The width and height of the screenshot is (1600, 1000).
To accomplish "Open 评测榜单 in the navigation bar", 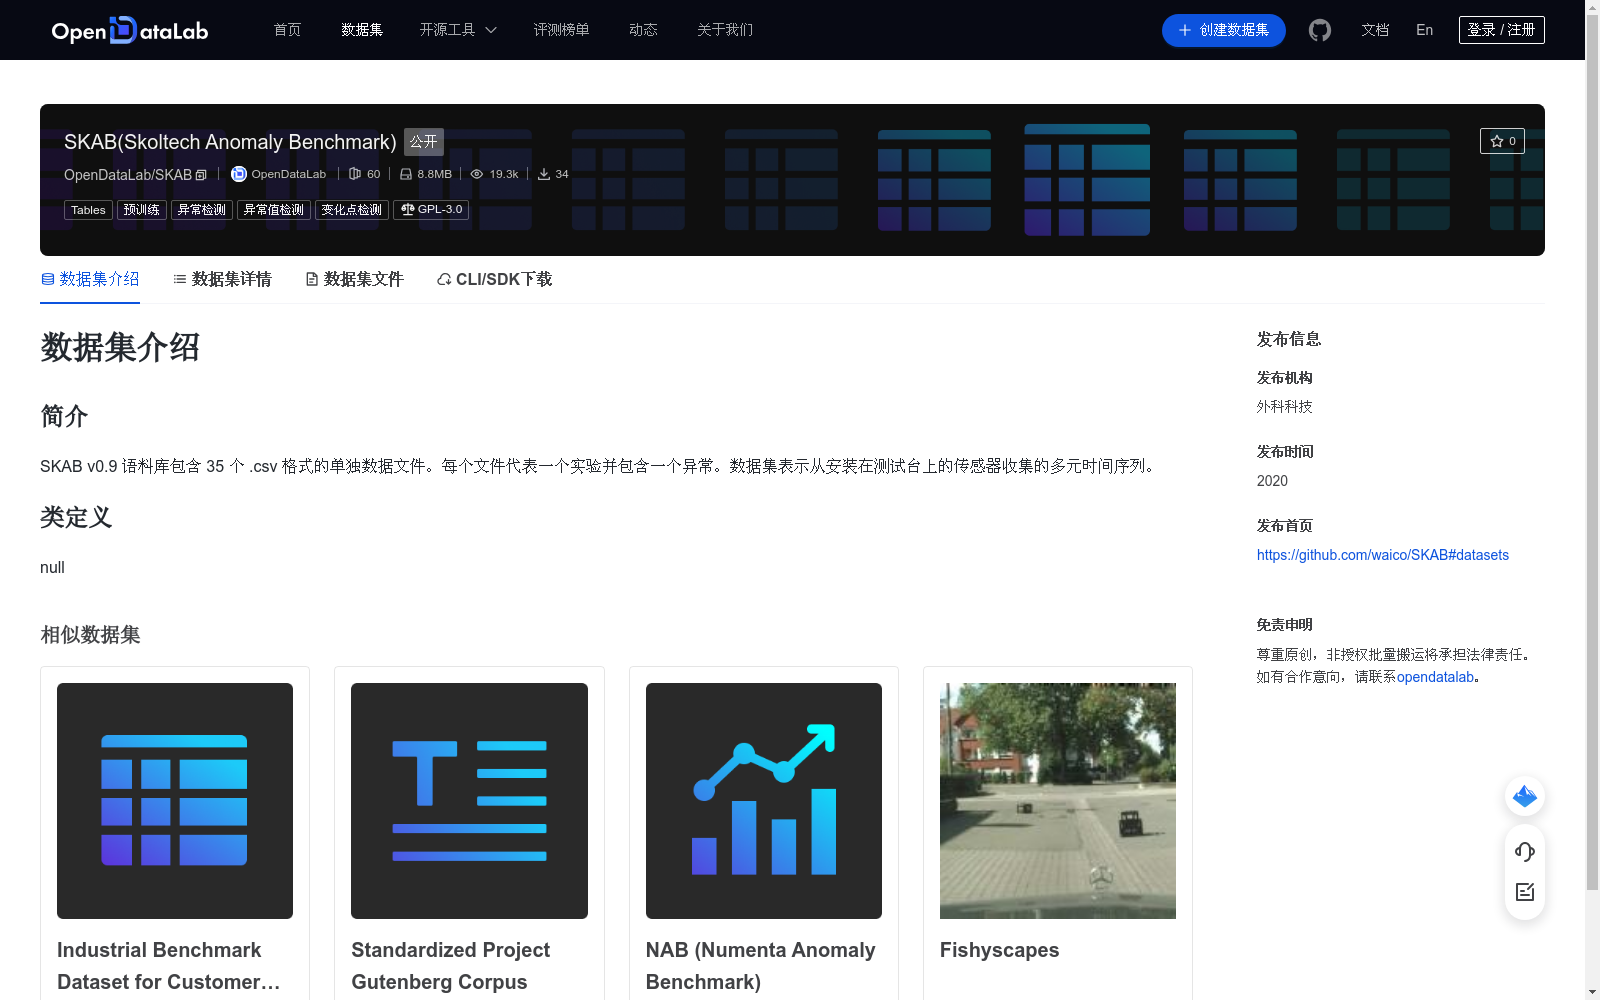I will click(561, 30).
